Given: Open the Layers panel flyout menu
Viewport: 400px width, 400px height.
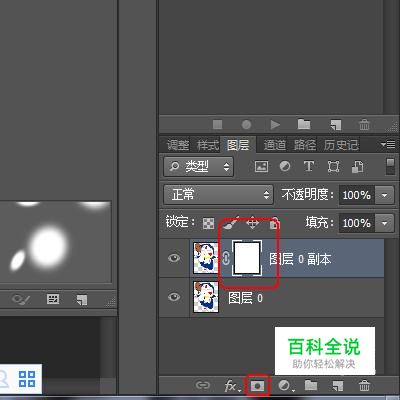Looking at the screenshot, I should click(x=388, y=145).
